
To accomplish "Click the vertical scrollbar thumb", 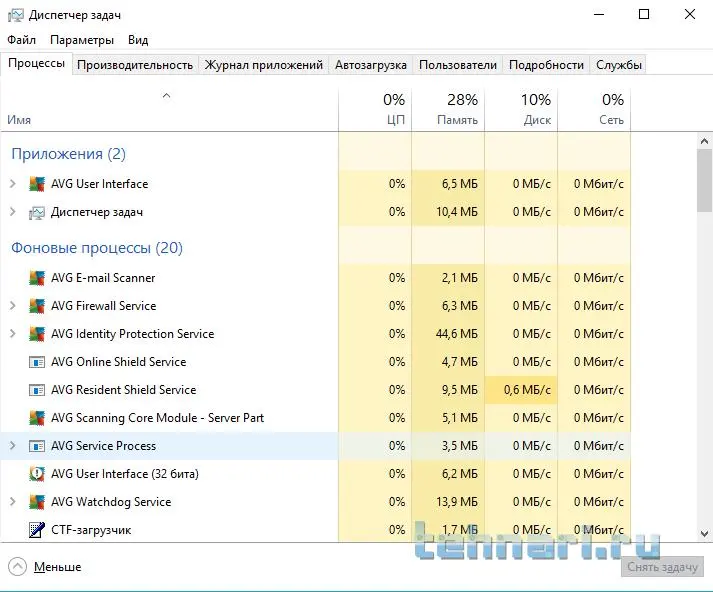I will pyautogui.click(x=704, y=181).
